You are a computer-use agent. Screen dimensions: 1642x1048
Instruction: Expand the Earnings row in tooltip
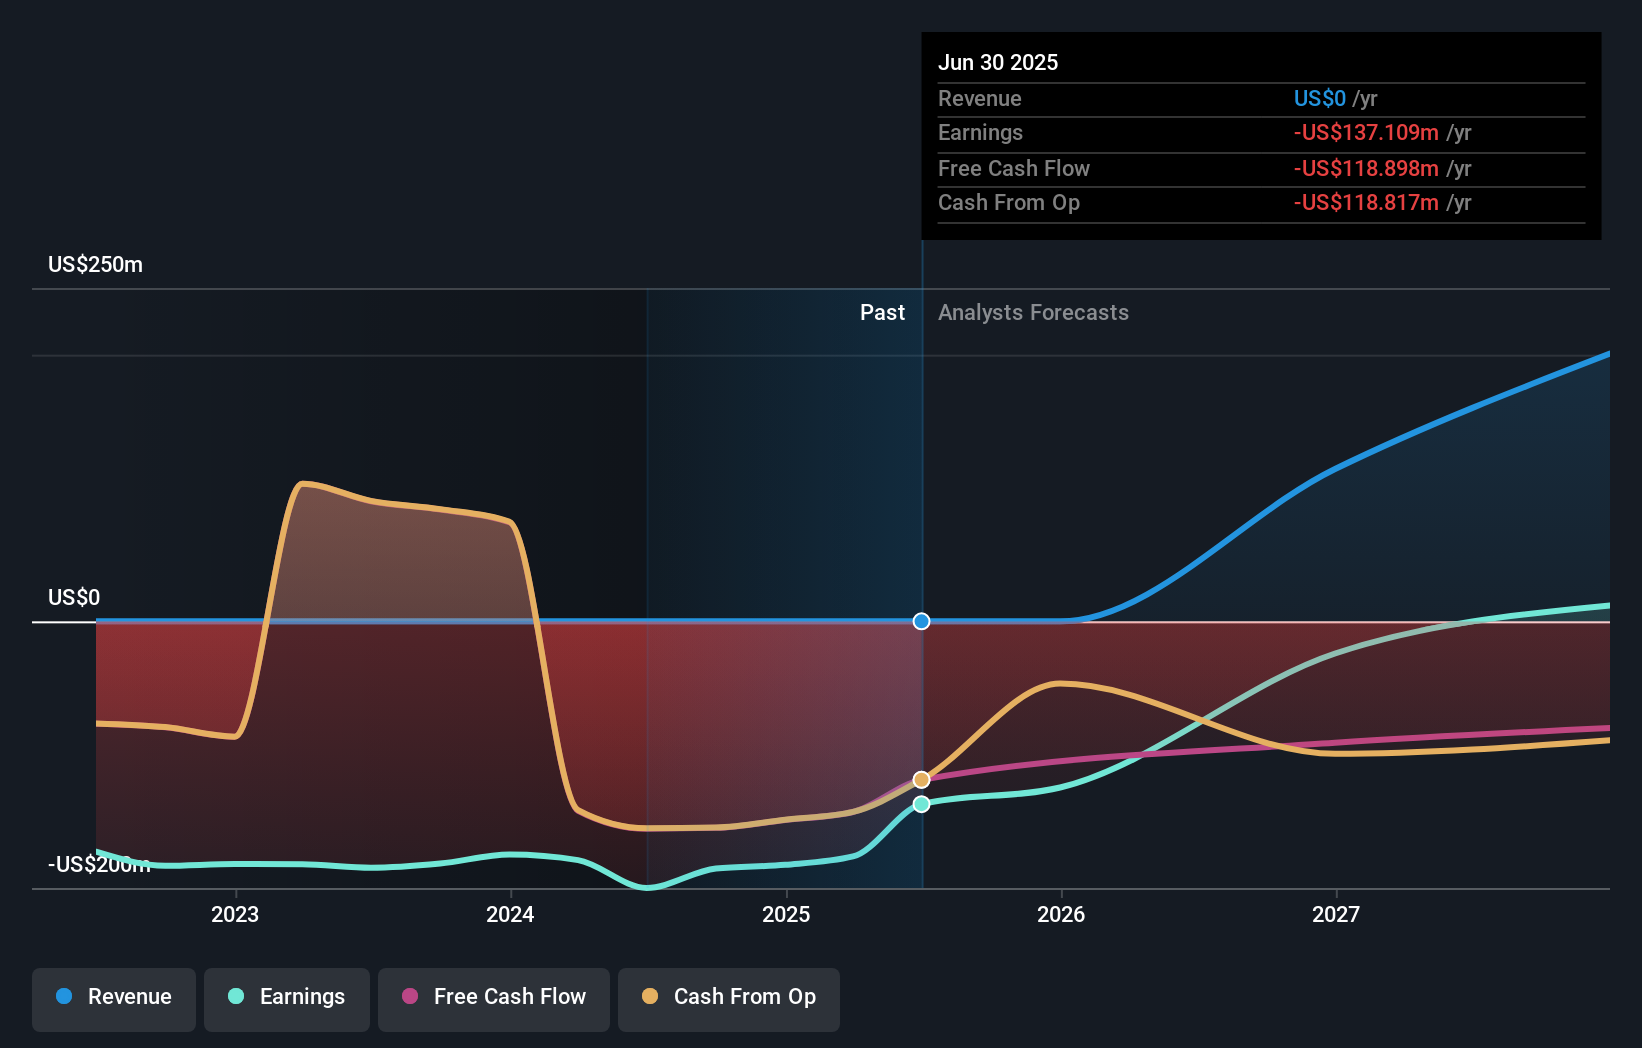(981, 133)
